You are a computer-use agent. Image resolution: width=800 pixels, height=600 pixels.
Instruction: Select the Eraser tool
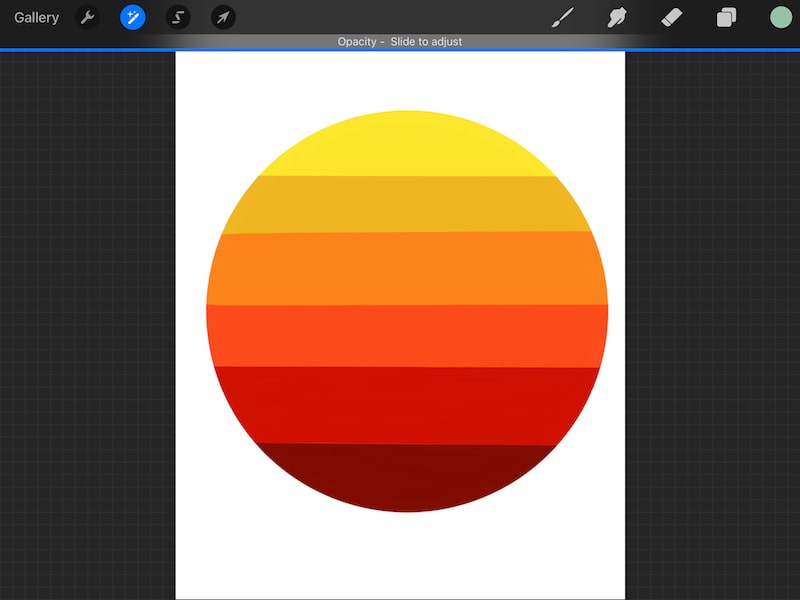671,17
